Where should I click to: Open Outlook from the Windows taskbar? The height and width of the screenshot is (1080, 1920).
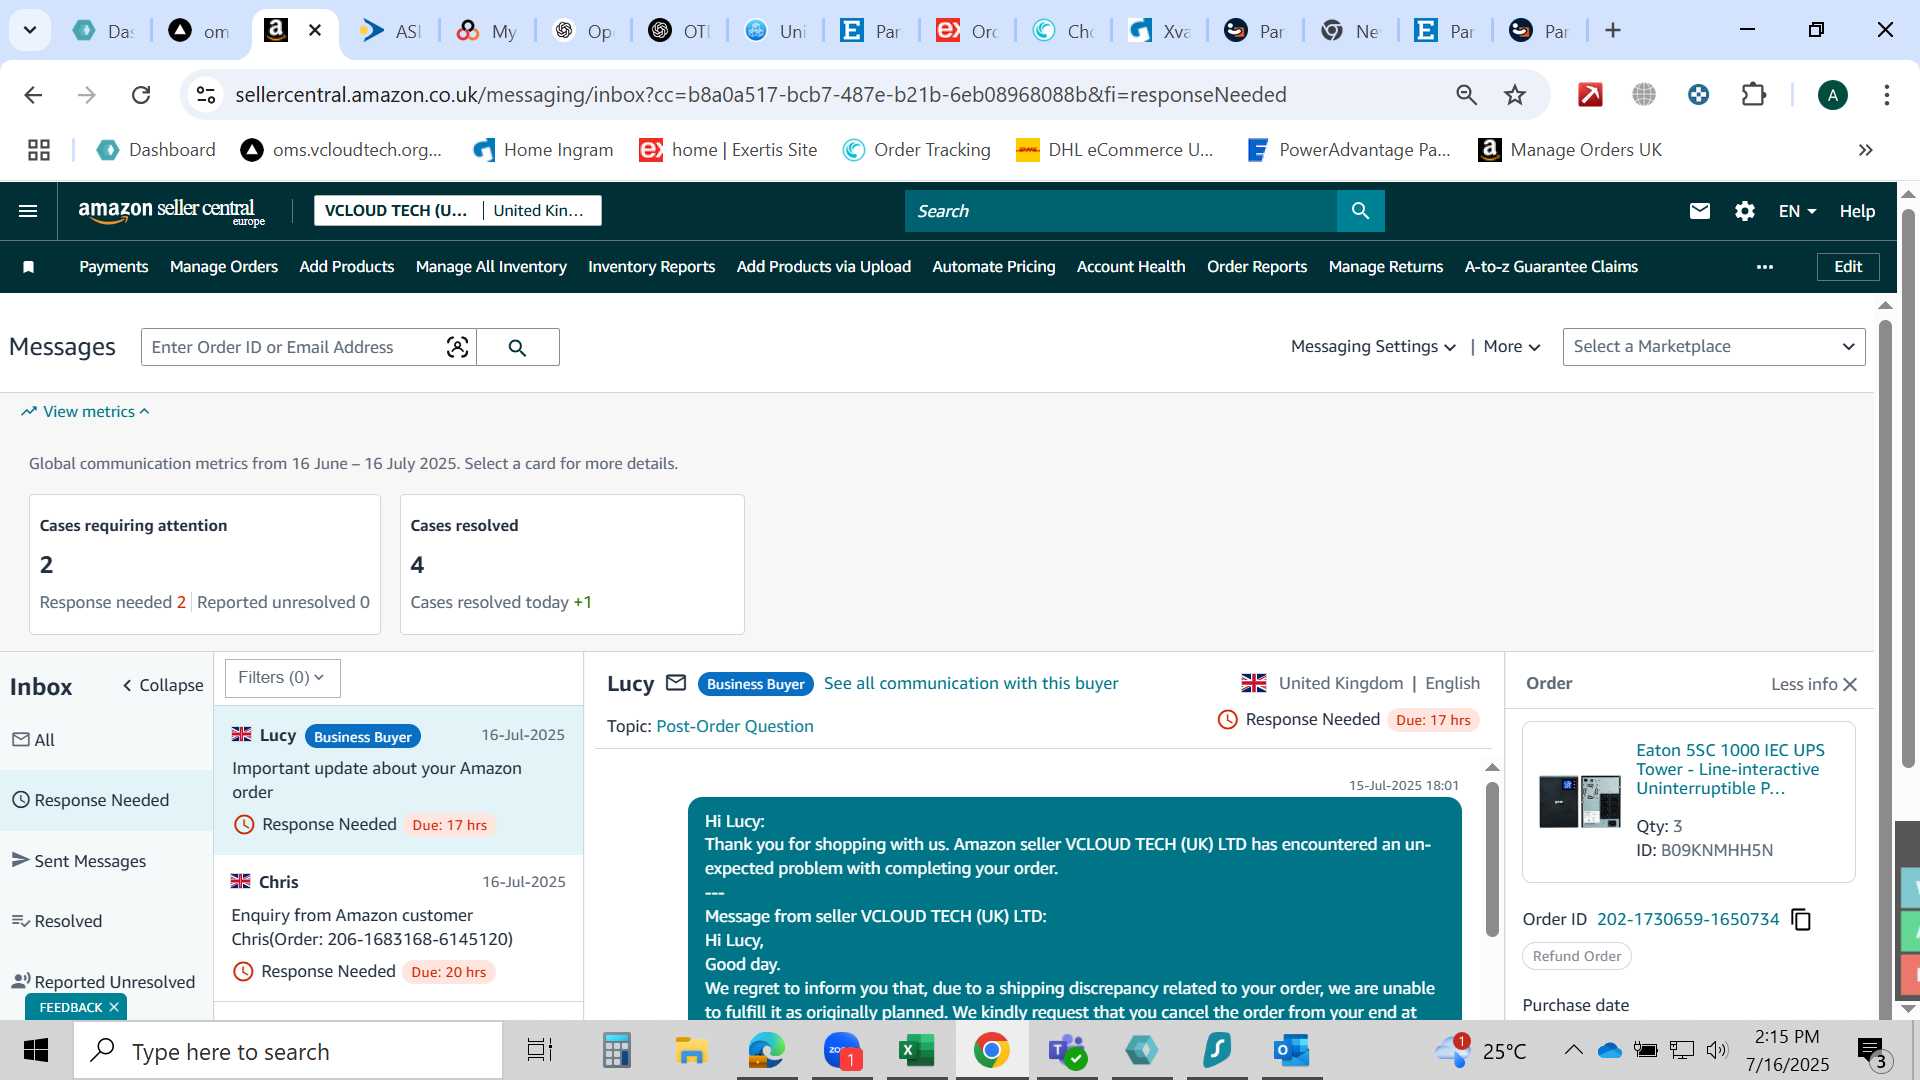(1291, 1051)
